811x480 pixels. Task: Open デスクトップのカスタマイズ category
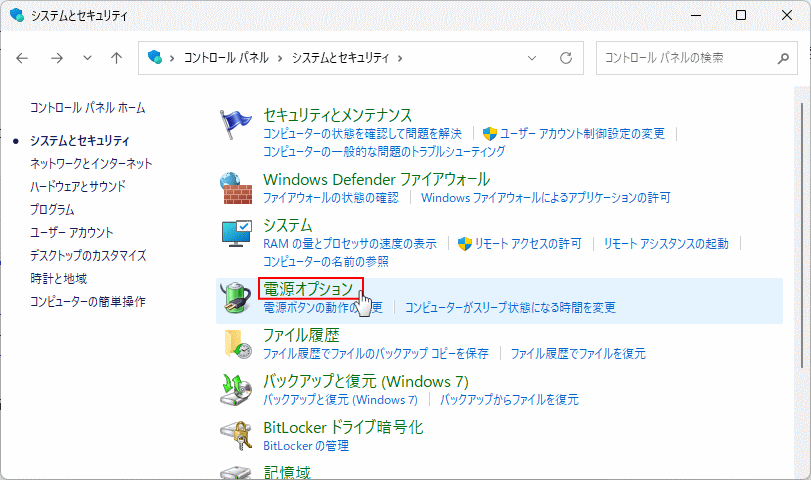tap(88, 255)
